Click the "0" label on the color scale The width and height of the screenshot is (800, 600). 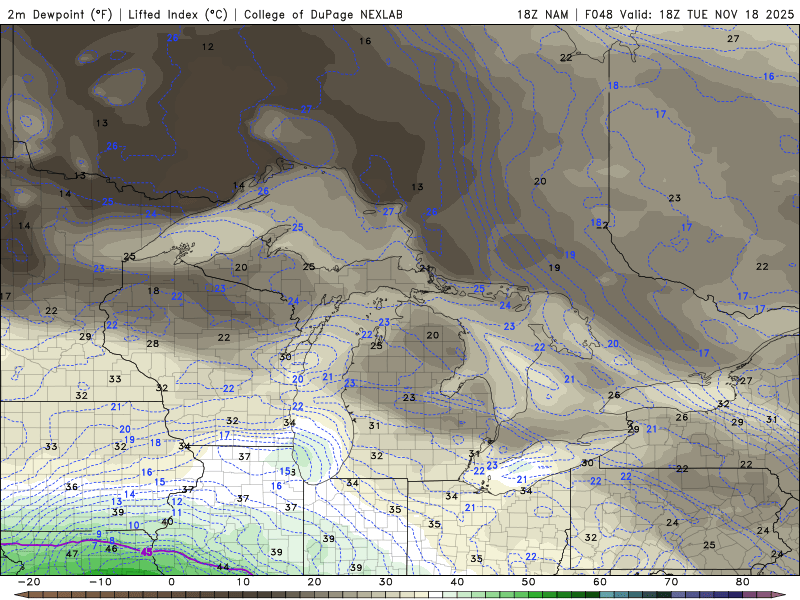tap(171, 582)
